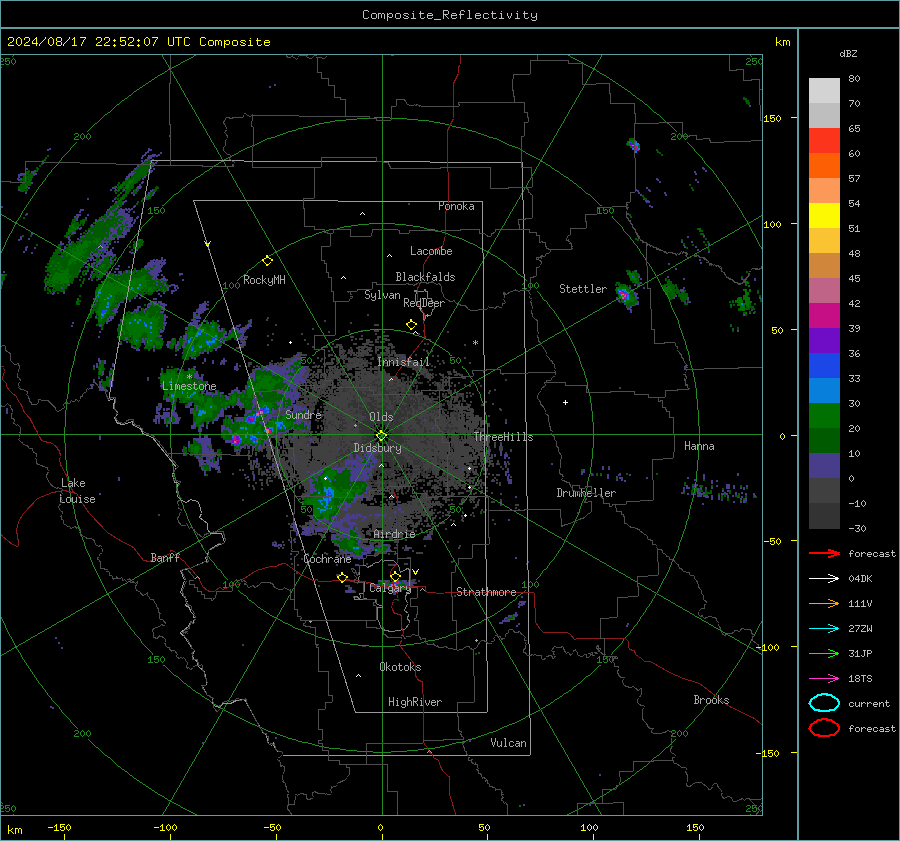Click the yellow 51-54 dBZ color swatch
This screenshot has height=841, width=900.
point(824,216)
